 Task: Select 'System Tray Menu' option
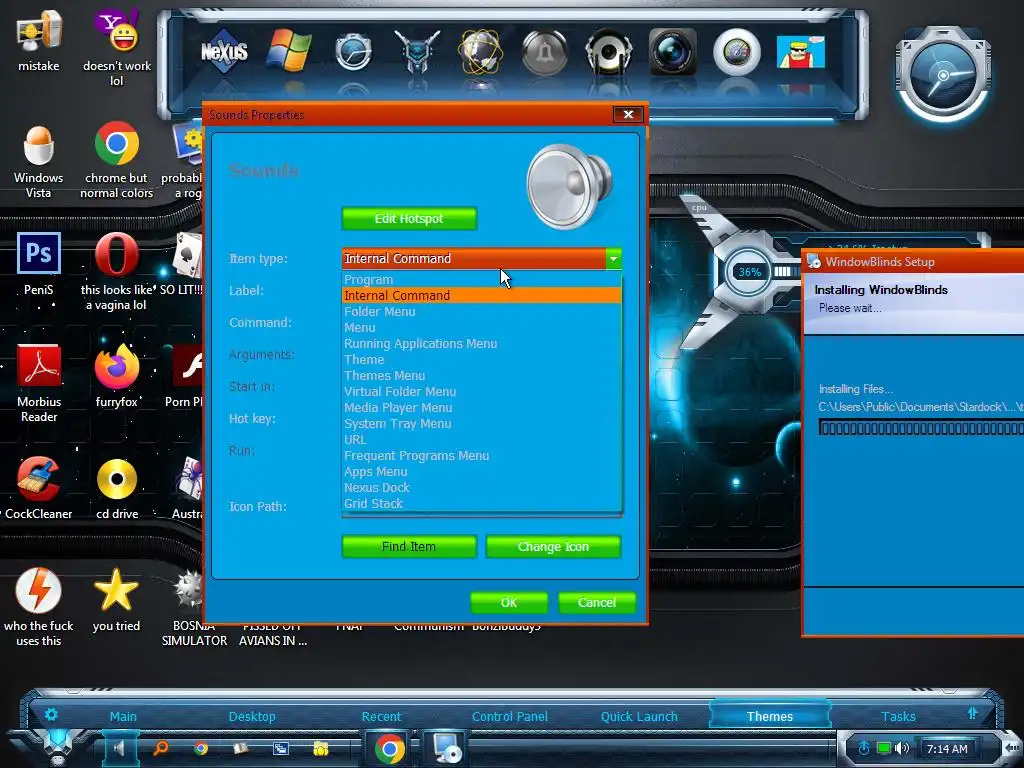(481, 423)
